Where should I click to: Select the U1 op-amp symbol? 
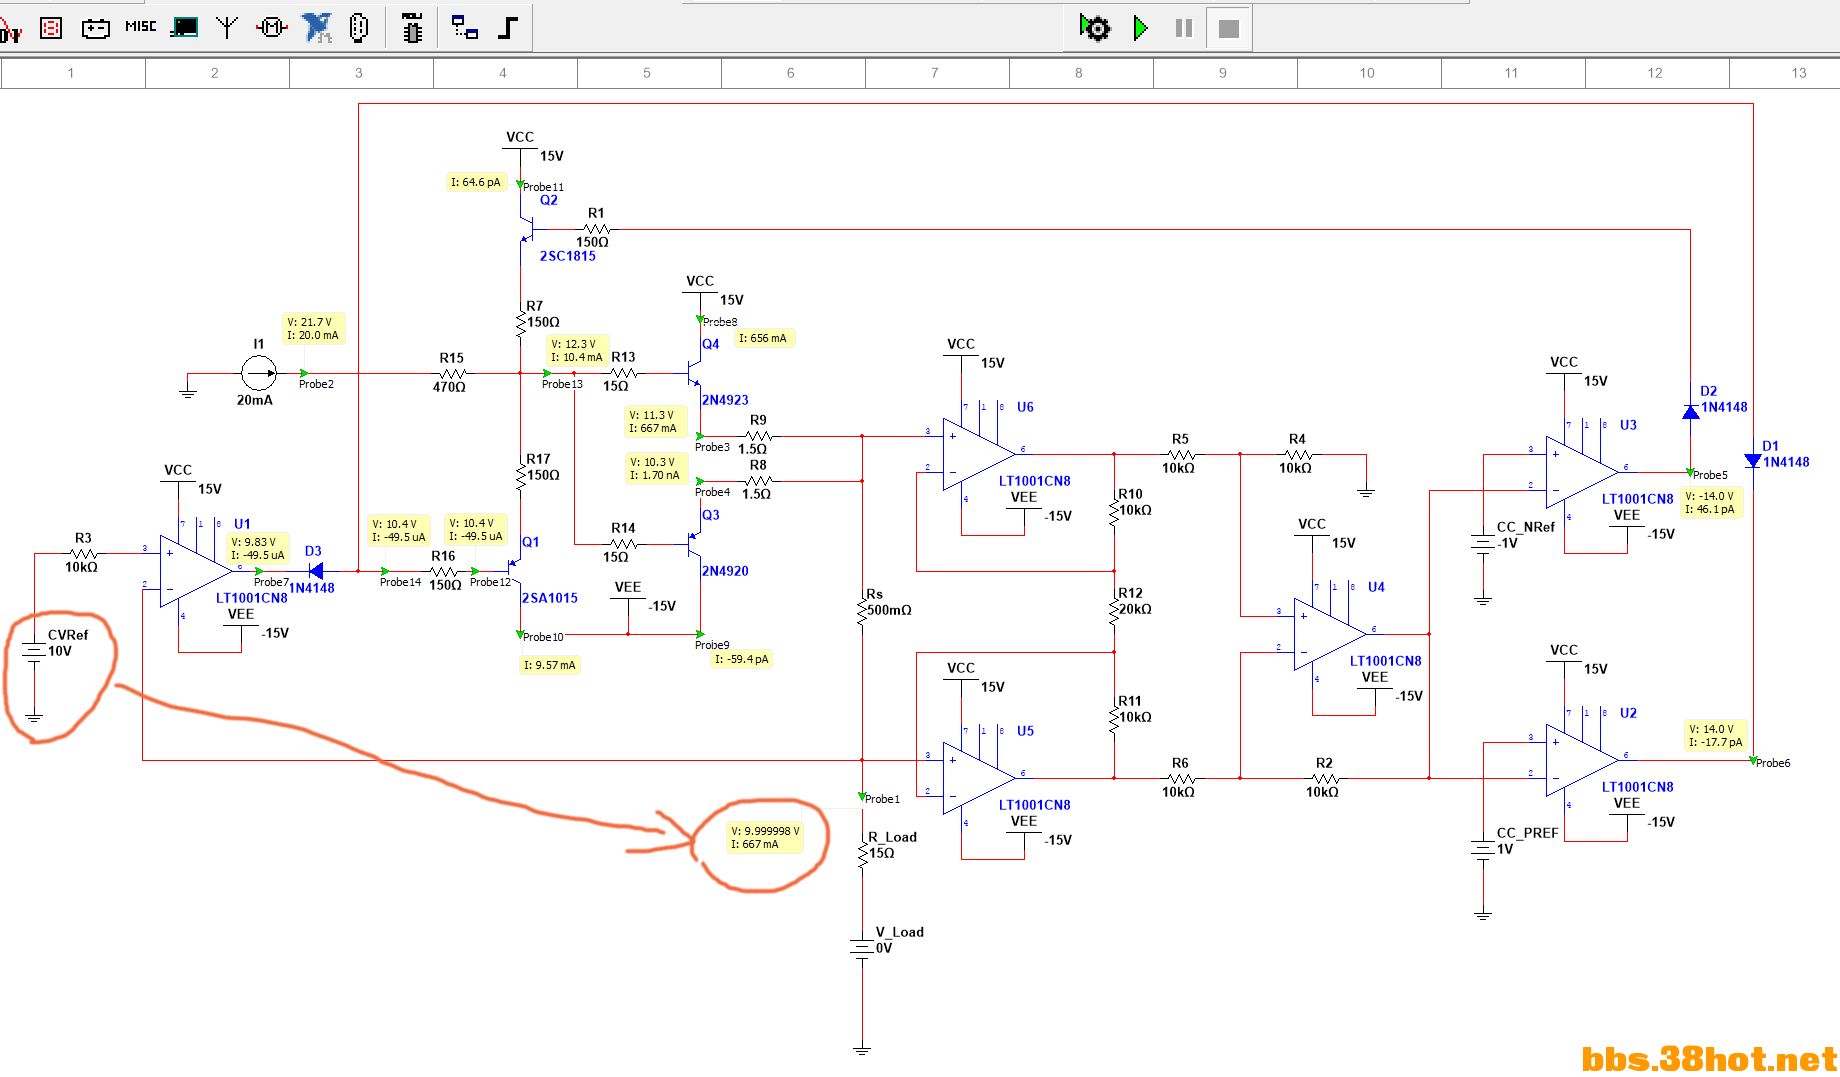coord(196,571)
